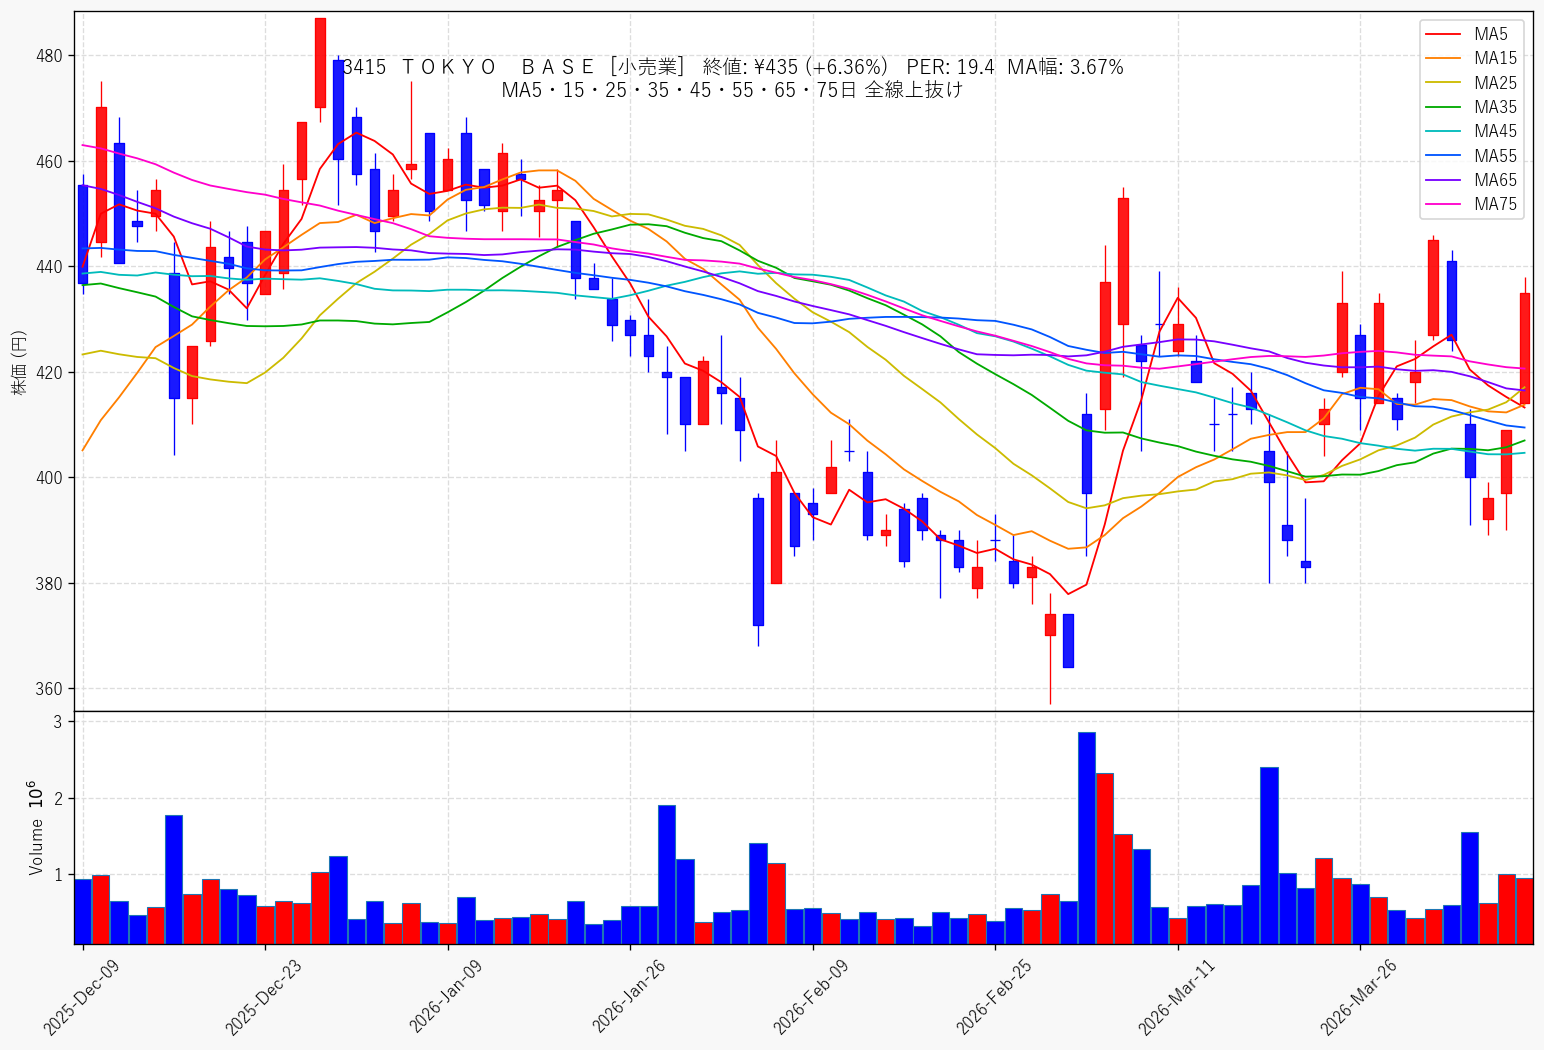The height and width of the screenshot is (1050, 1544).
Task: Click the 360 price axis tick
Action: click(50, 689)
